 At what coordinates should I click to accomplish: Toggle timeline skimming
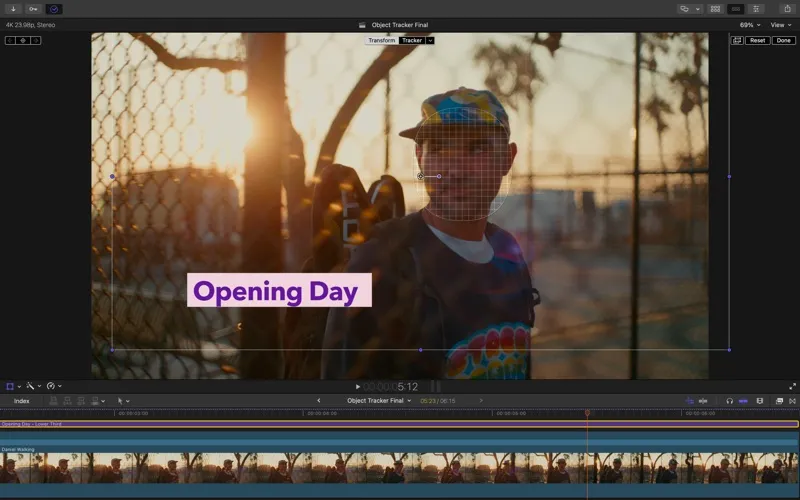(x=689, y=401)
